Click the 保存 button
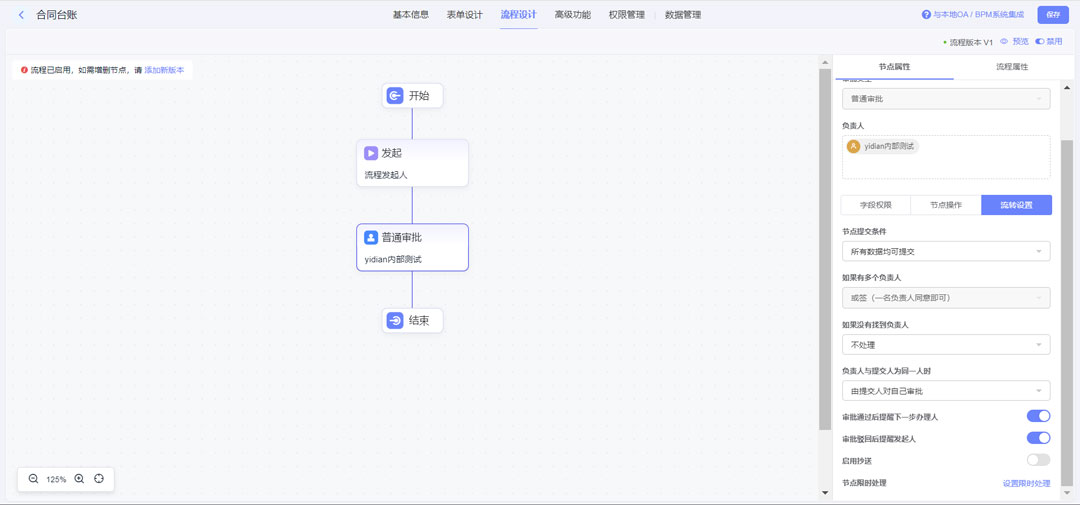The width and height of the screenshot is (1080, 505). tap(1052, 15)
